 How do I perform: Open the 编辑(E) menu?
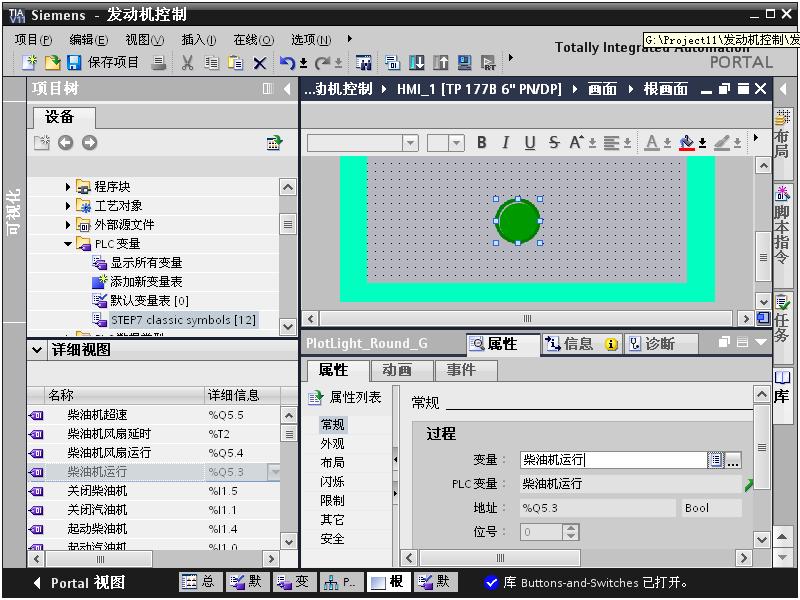point(88,39)
